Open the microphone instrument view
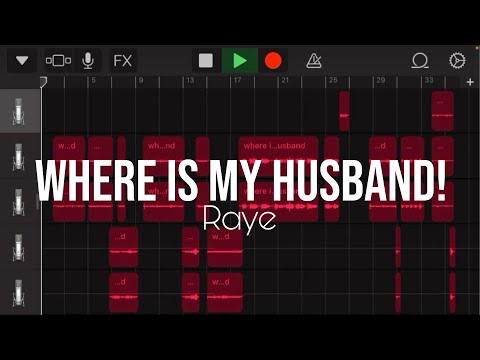This screenshot has width=480, height=360. pyautogui.click(x=88, y=61)
